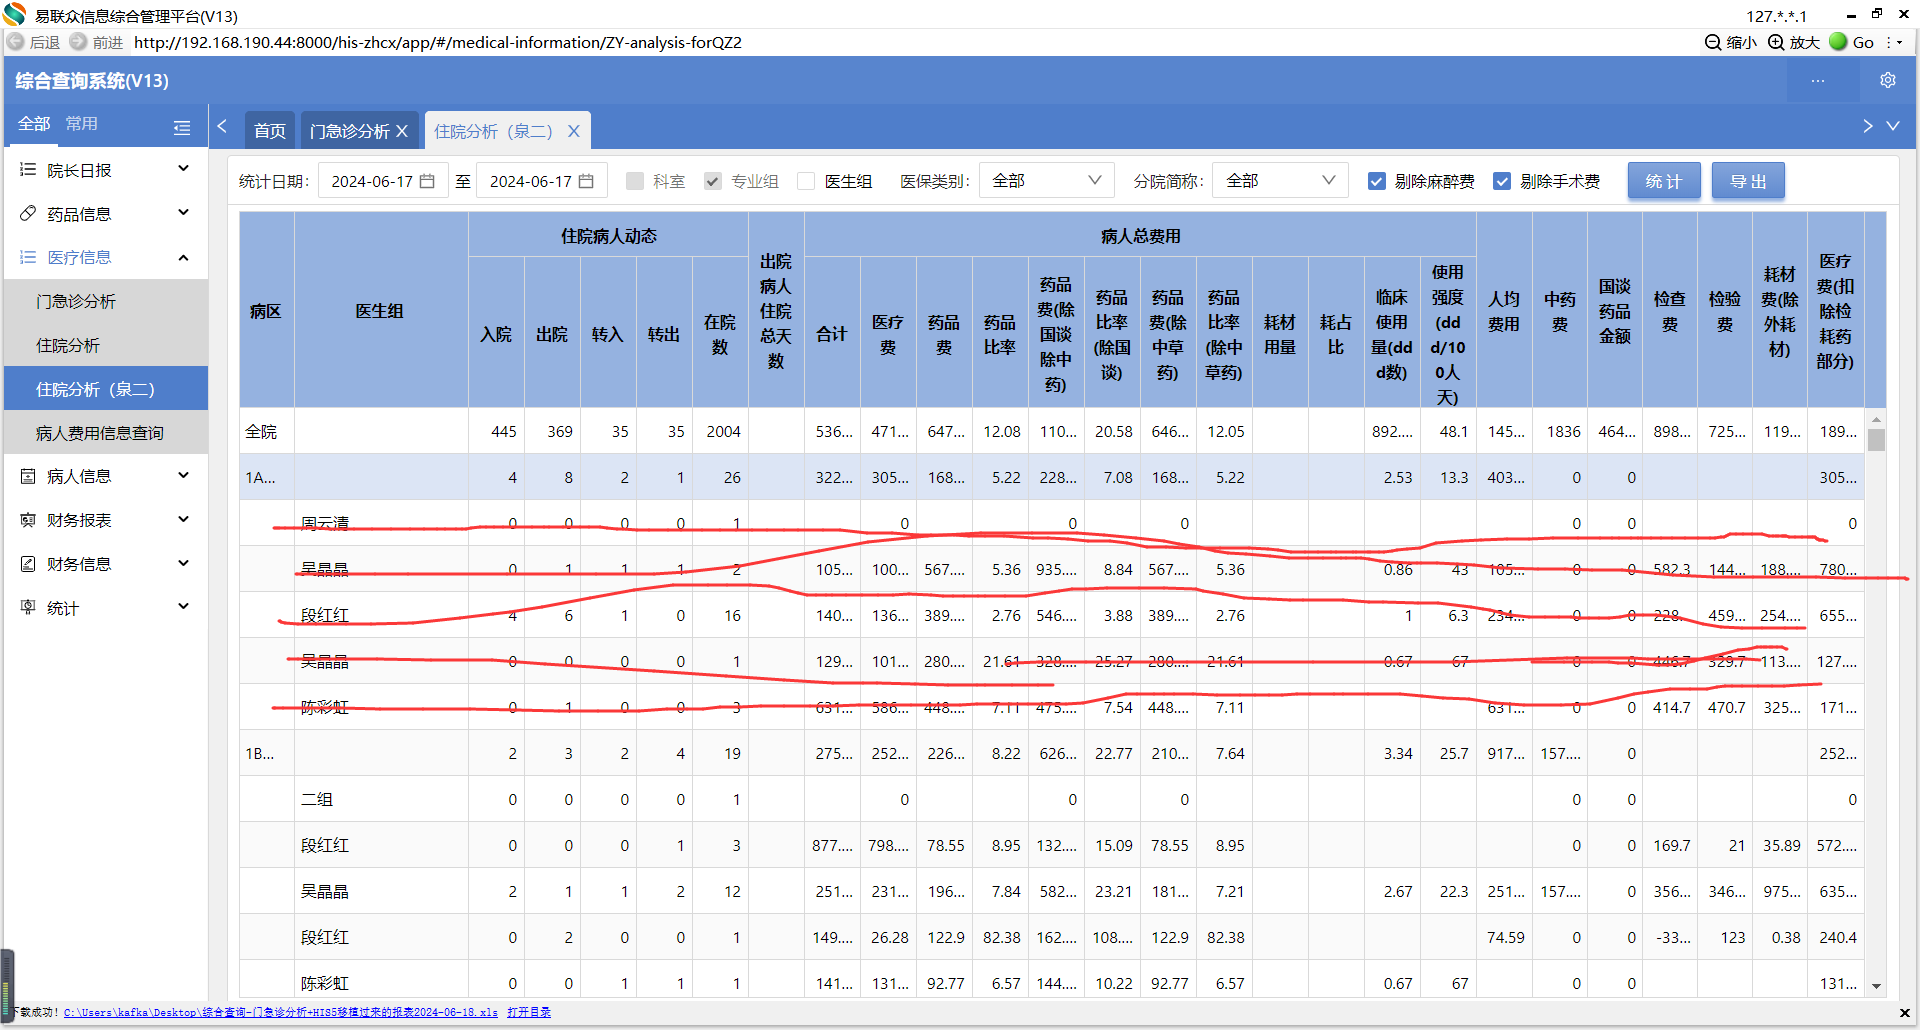1920x1030 pixels.
Task: Close the 住院分析（泉二）tab
Action: tap(574, 131)
